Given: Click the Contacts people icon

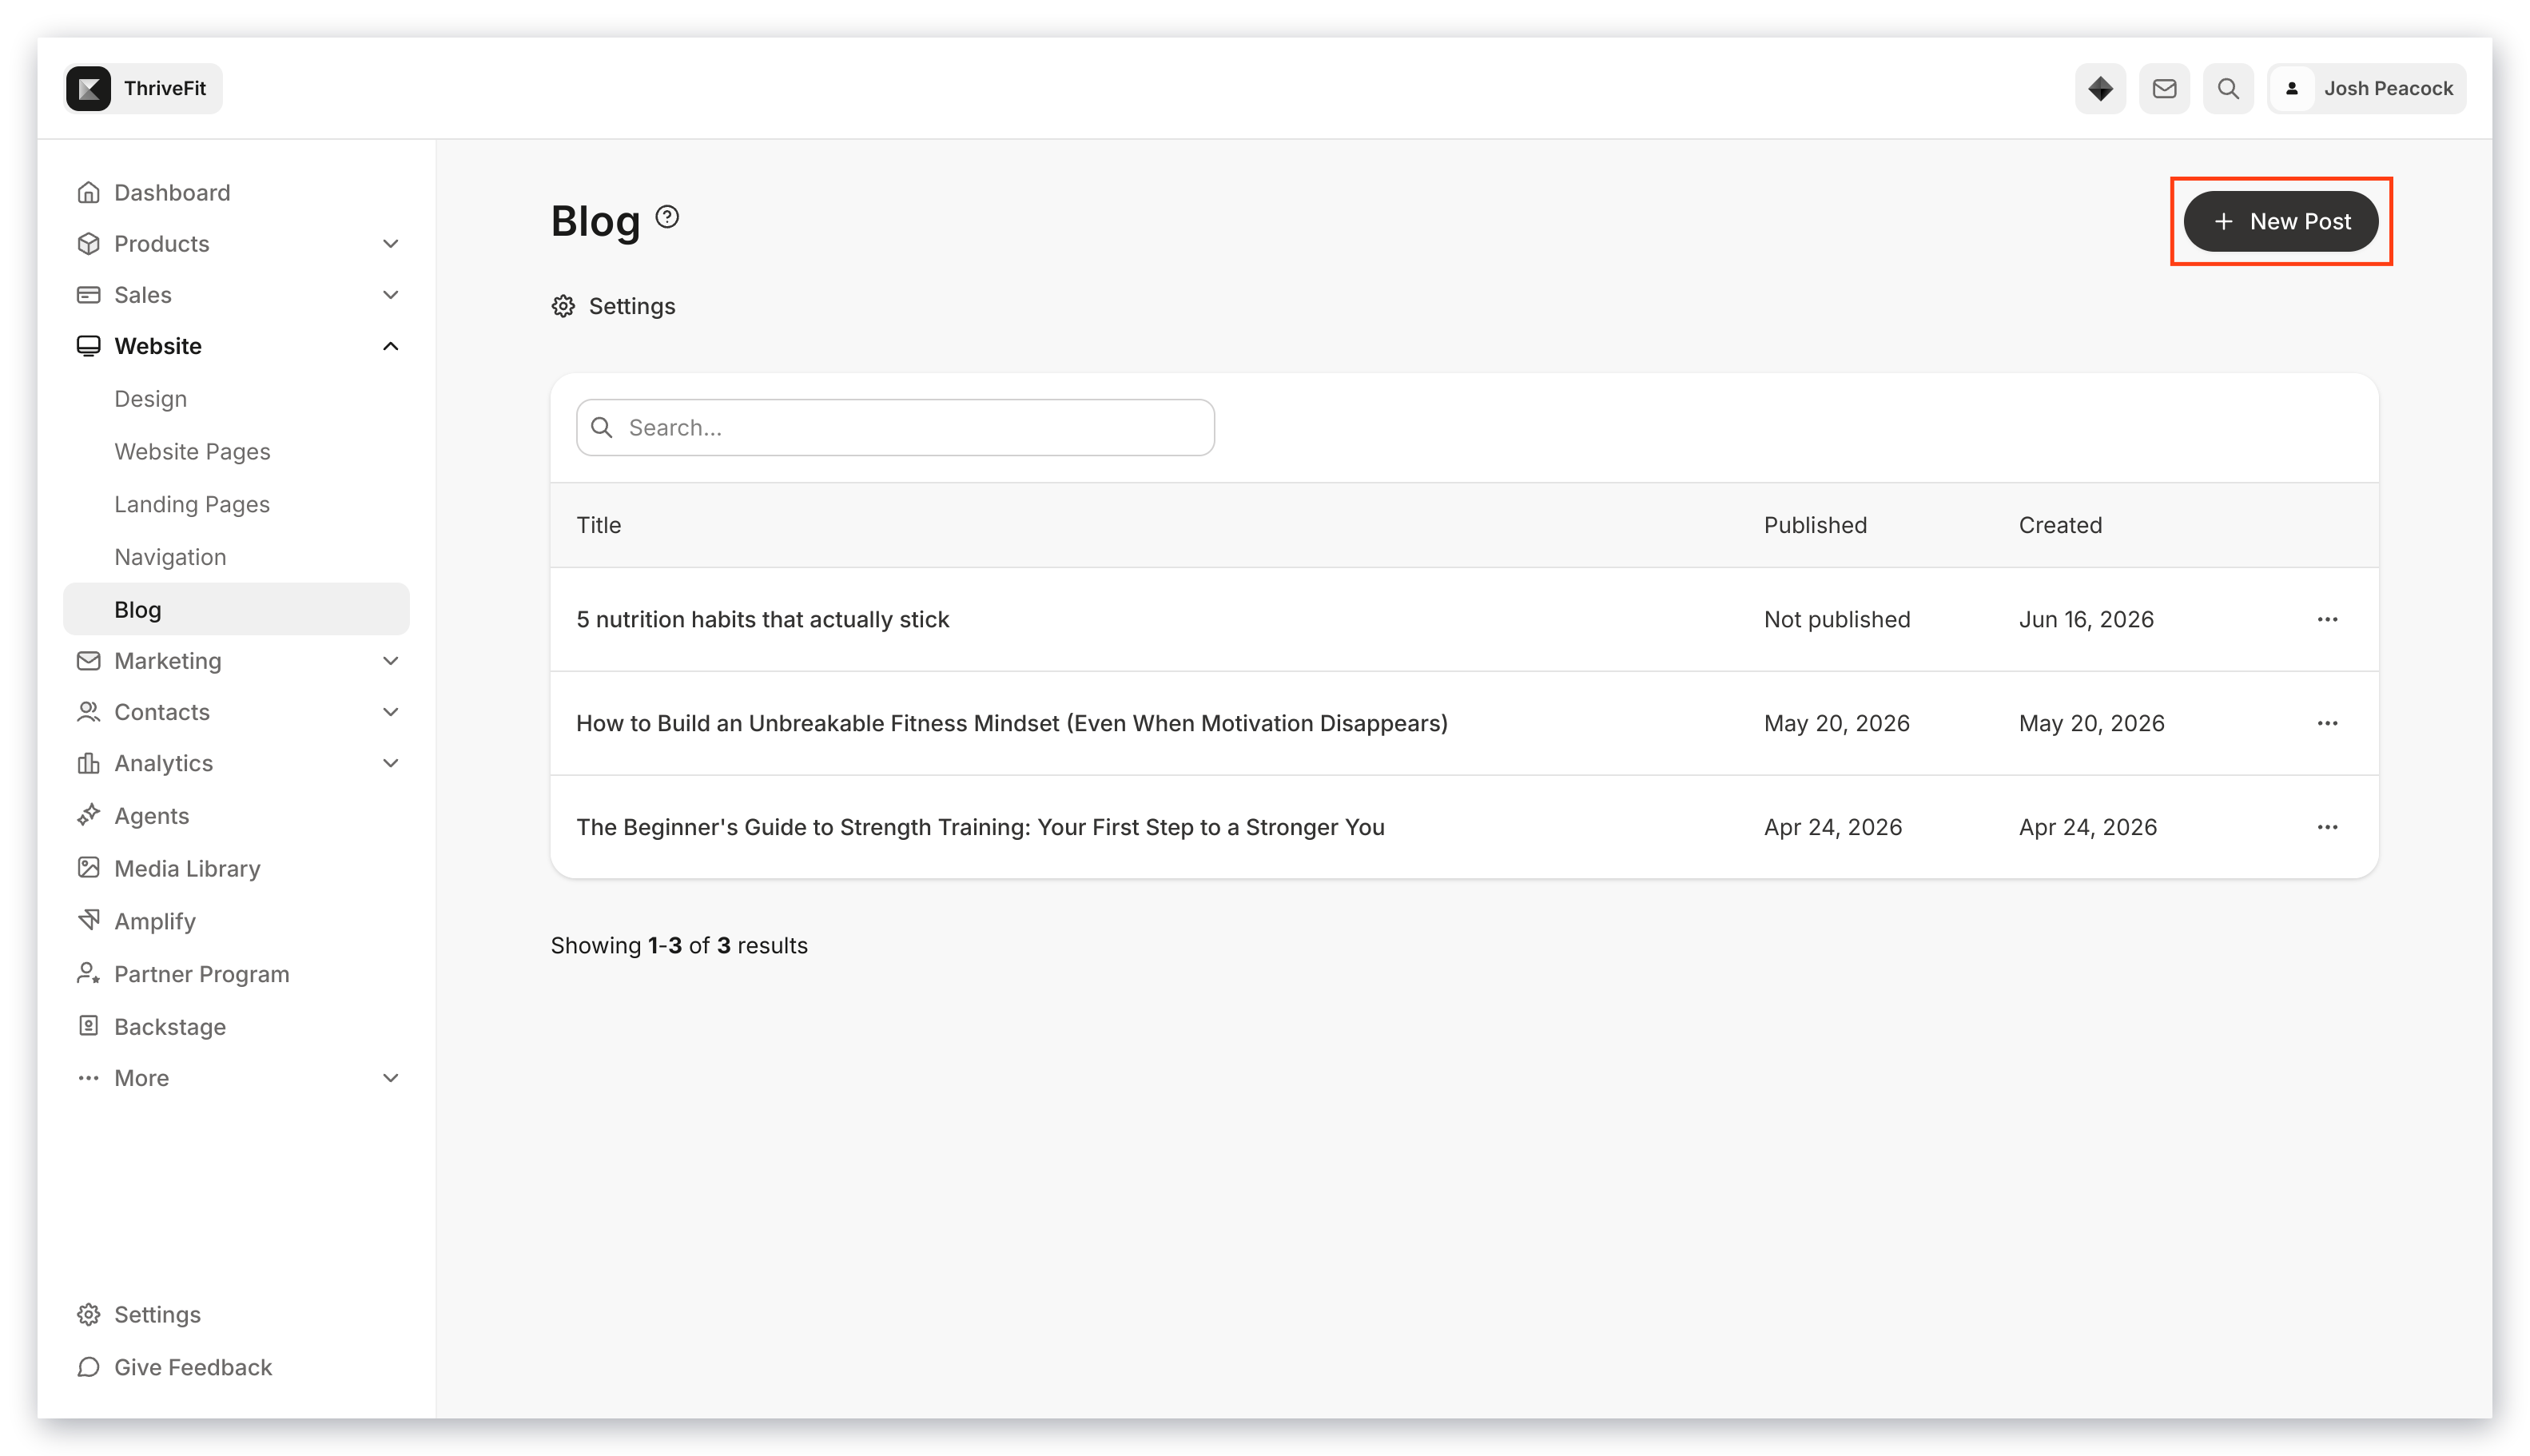Looking at the screenshot, I should pyautogui.click(x=88, y=711).
